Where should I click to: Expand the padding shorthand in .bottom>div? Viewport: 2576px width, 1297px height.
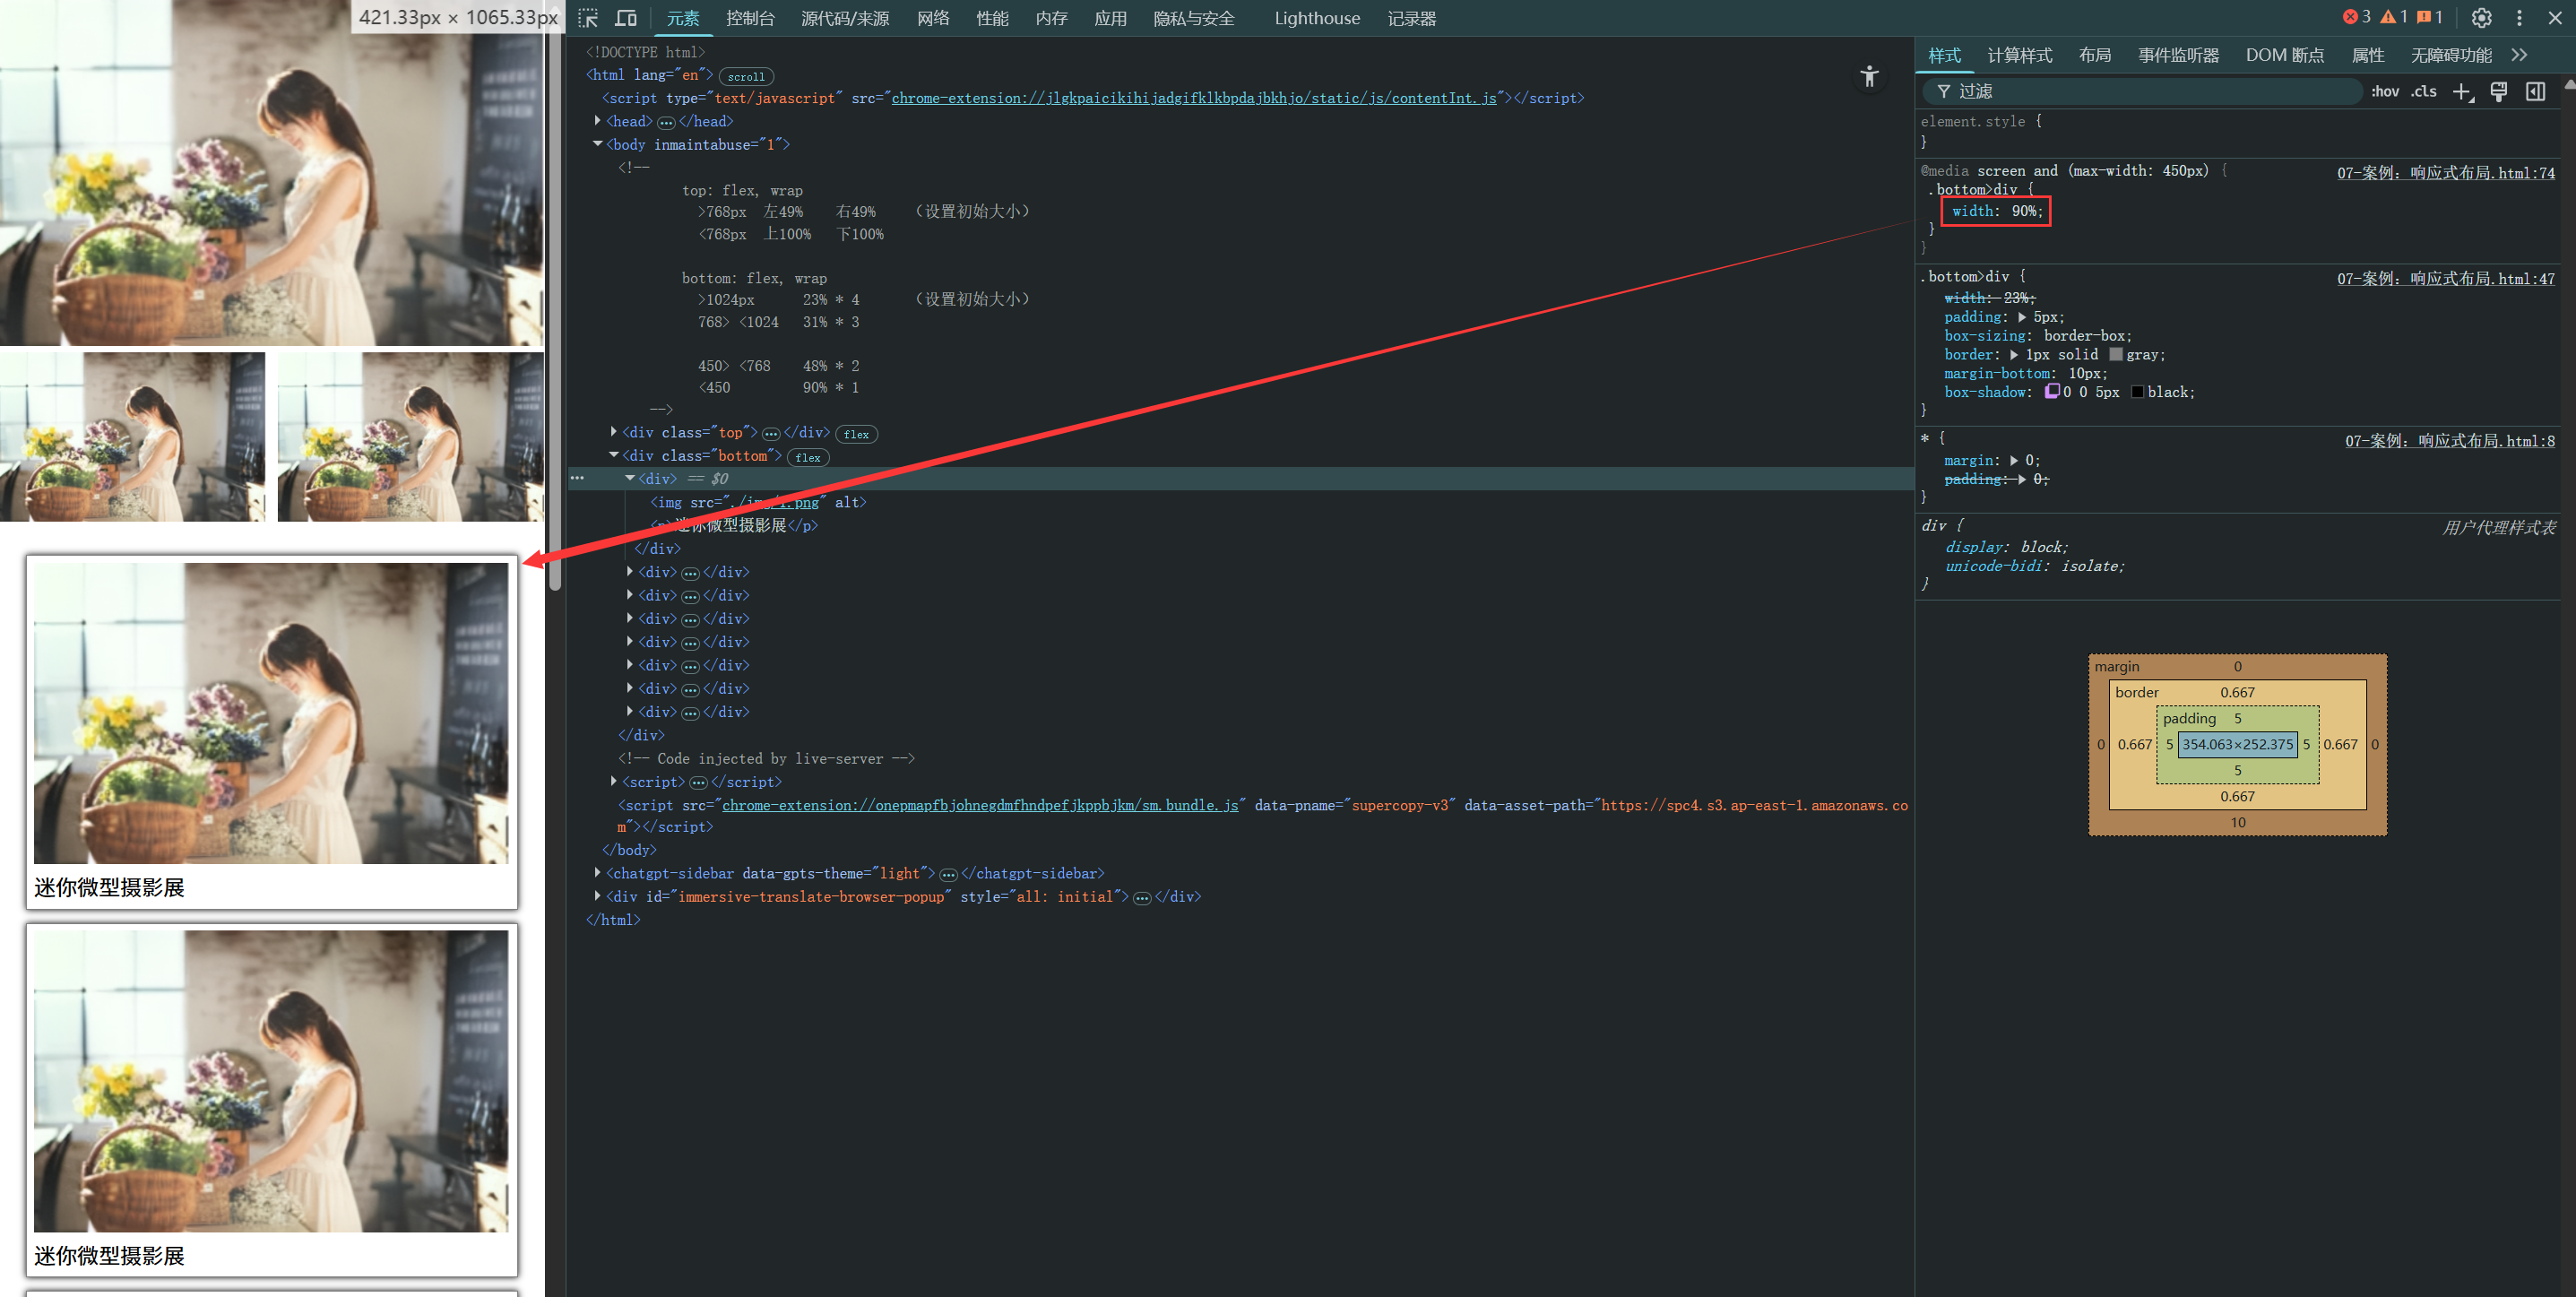point(2022,317)
